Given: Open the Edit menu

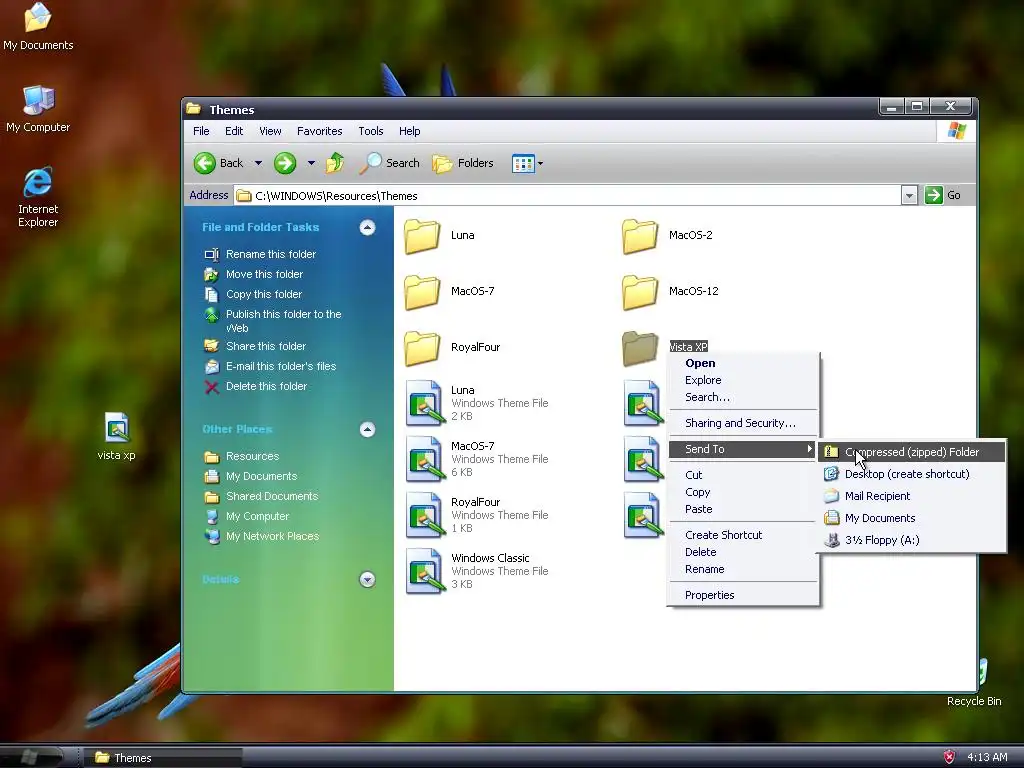Looking at the screenshot, I should point(234,131).
